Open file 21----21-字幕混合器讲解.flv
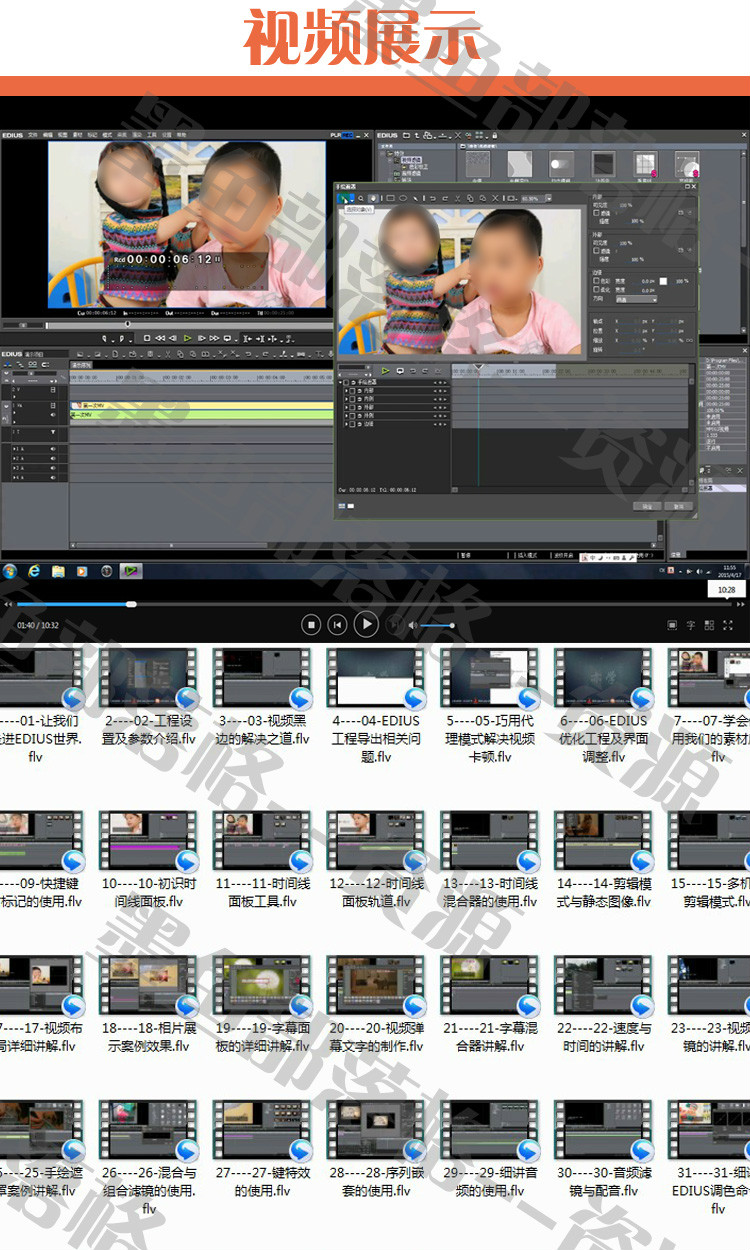 [490, 1005]
